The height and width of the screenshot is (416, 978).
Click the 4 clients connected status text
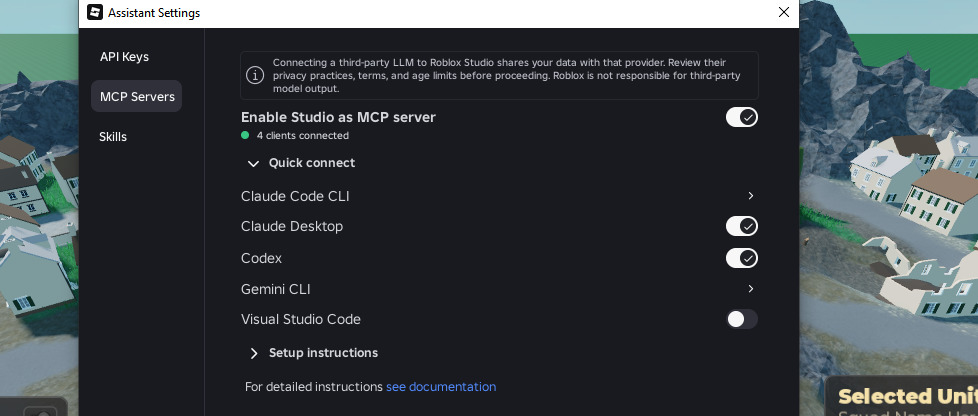click(x=303, y=135)
